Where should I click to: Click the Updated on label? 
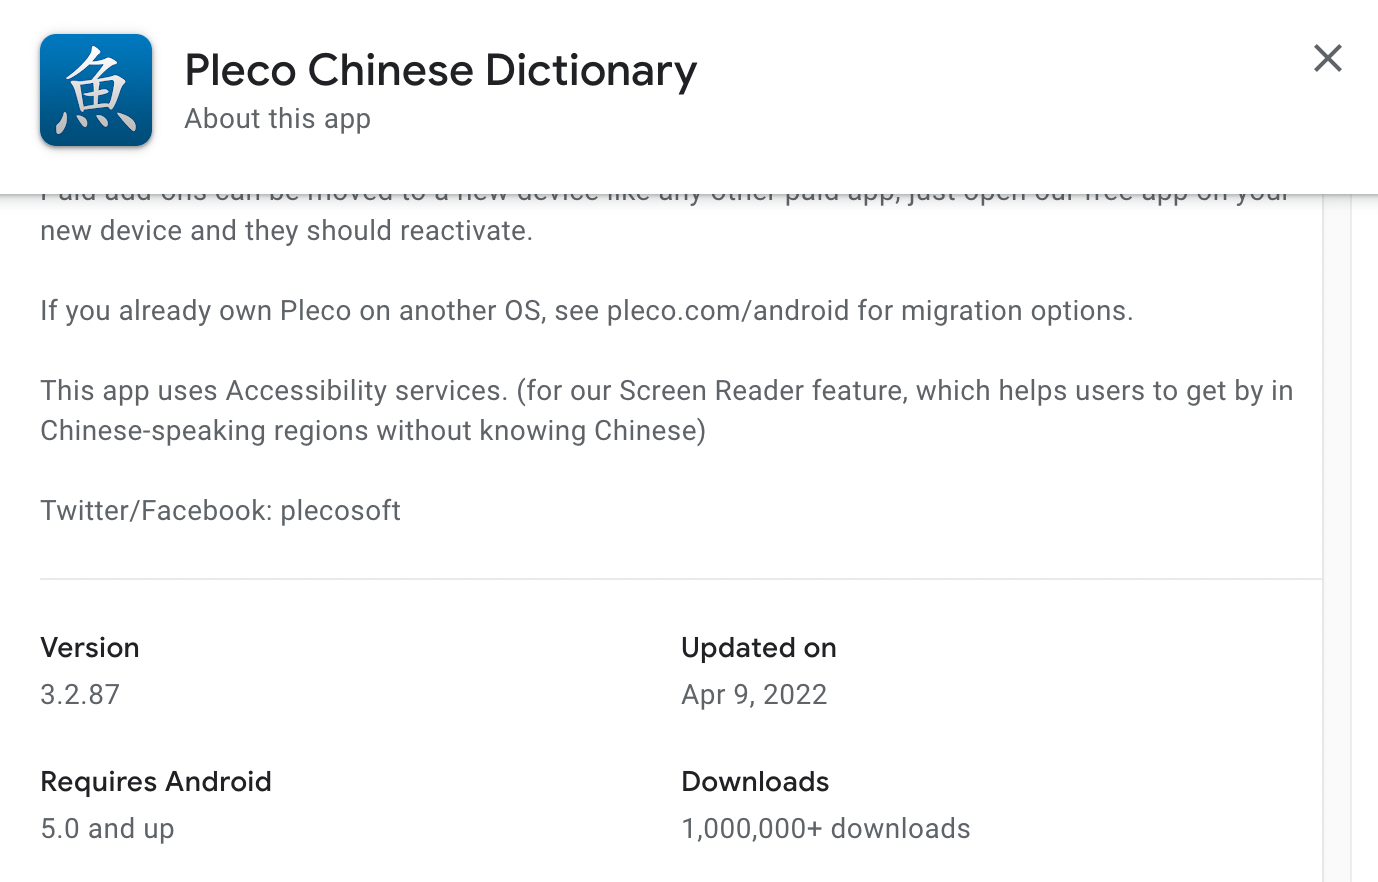[x=758, y=648]
